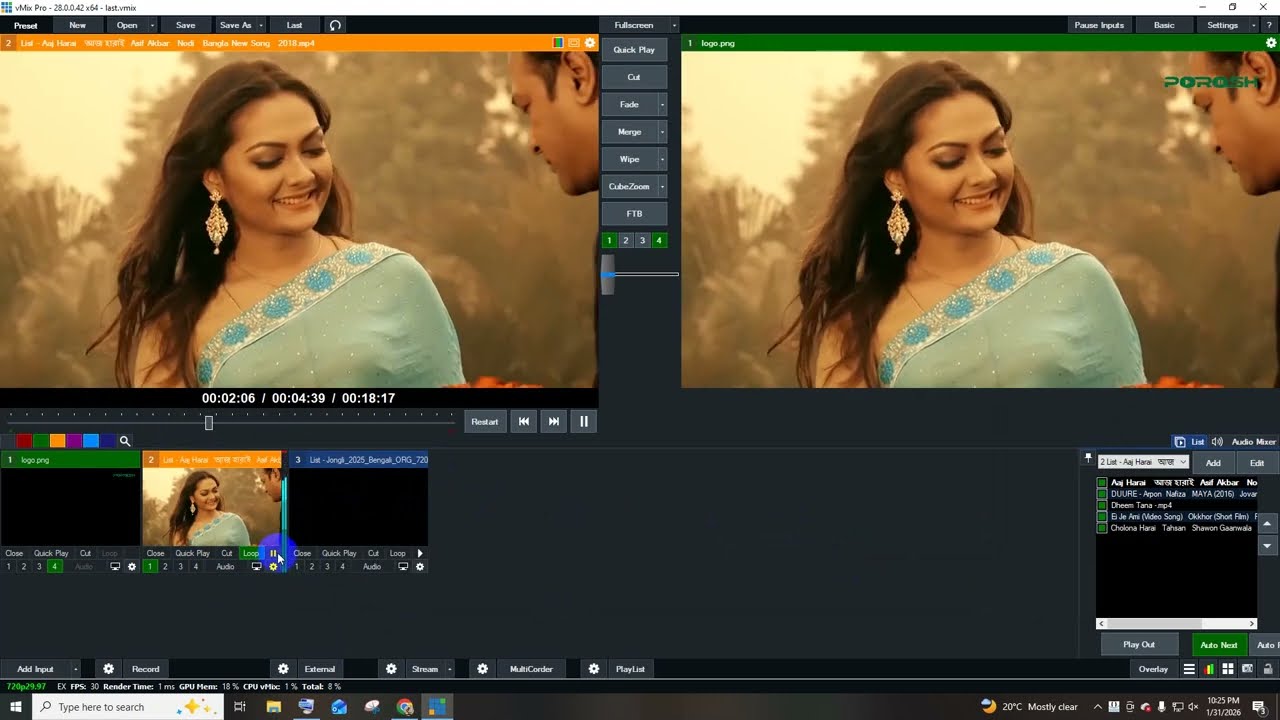Select the red color category swatch

(x=24, y=441)
